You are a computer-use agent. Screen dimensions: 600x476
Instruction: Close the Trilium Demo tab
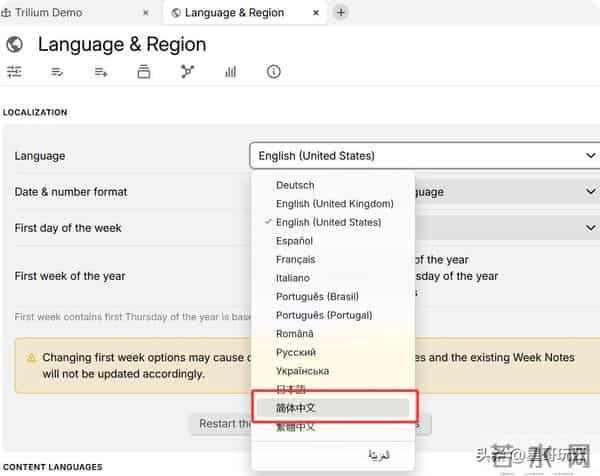point(146,13)
